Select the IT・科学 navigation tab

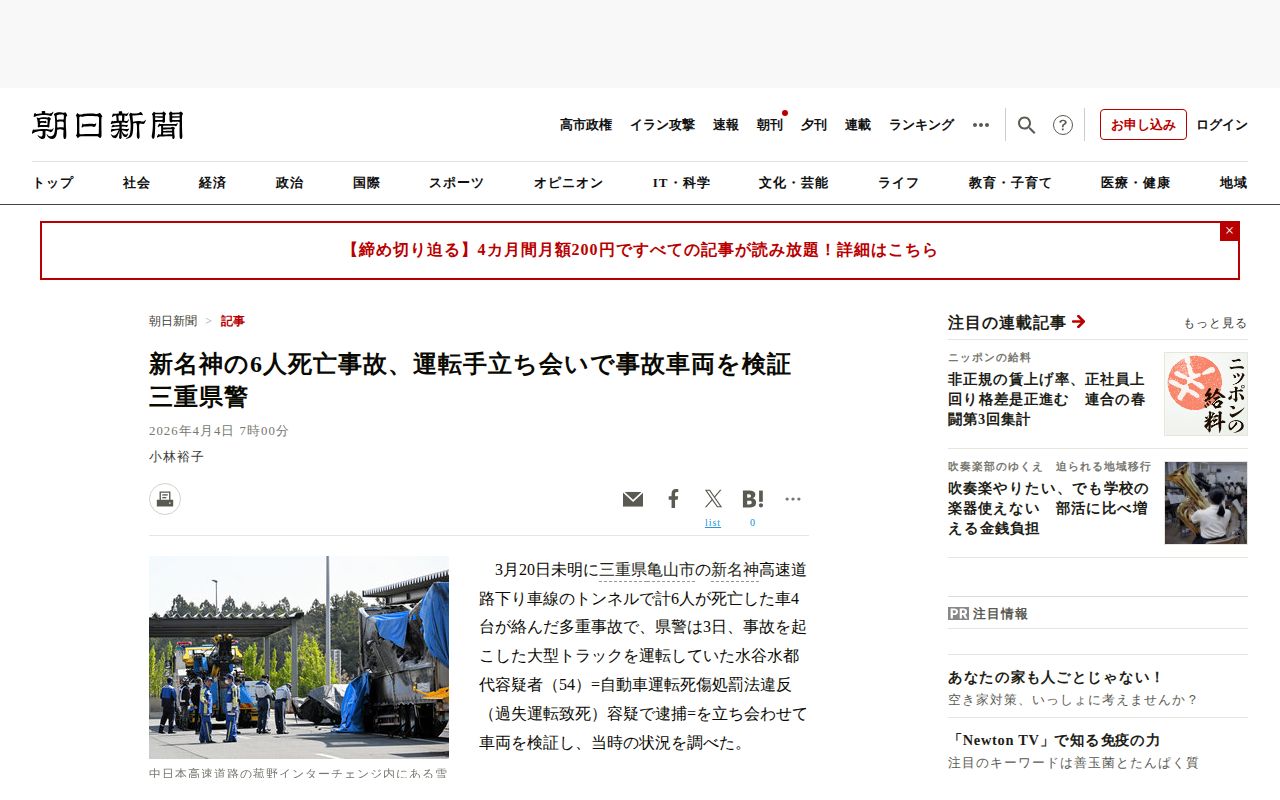pos(682,183)
